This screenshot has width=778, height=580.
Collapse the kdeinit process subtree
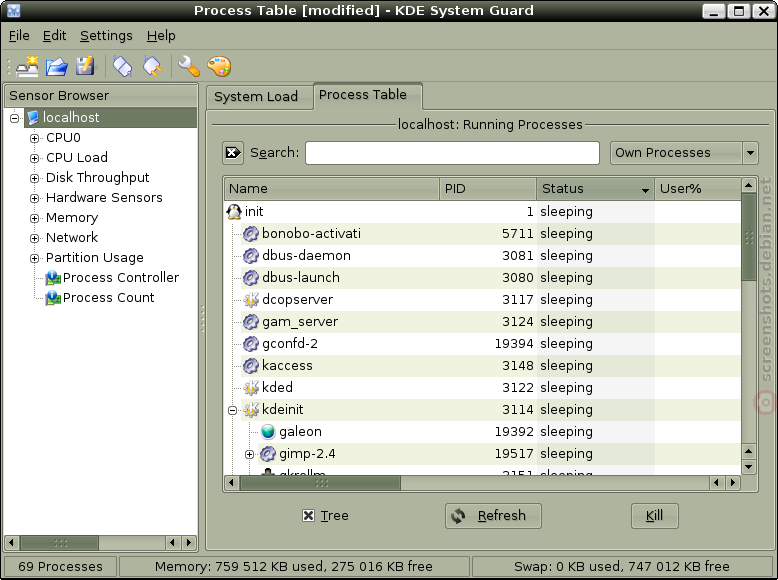pos(232,410)
